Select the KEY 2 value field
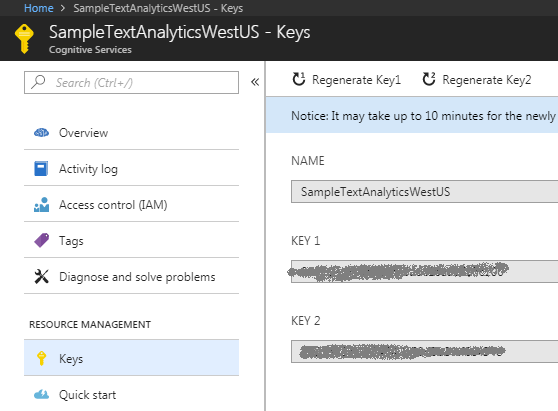This screenshot has width=558, height=411. pos(424,352)
